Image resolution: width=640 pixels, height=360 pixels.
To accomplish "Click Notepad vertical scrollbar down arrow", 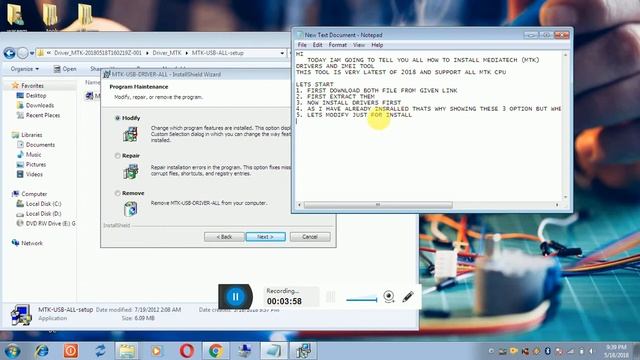I will tap(565, 198).
